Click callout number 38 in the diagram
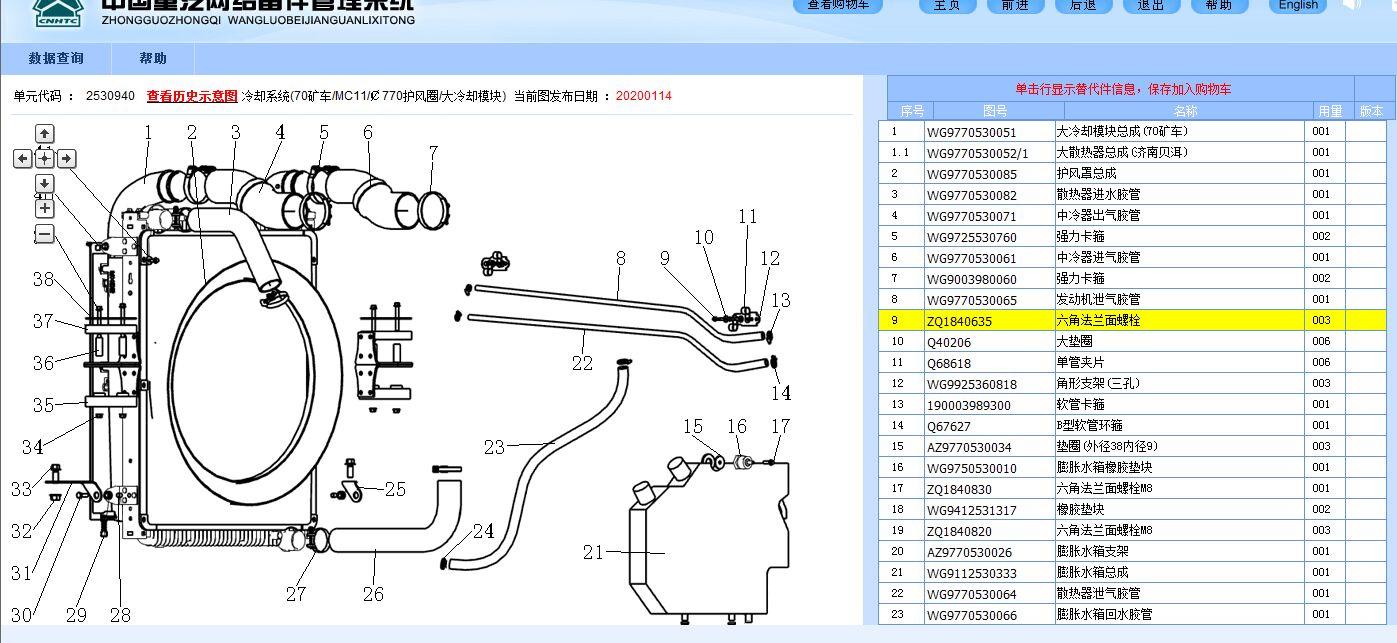The width and height of the screenshot is (1397, 643). pos(43,279)
